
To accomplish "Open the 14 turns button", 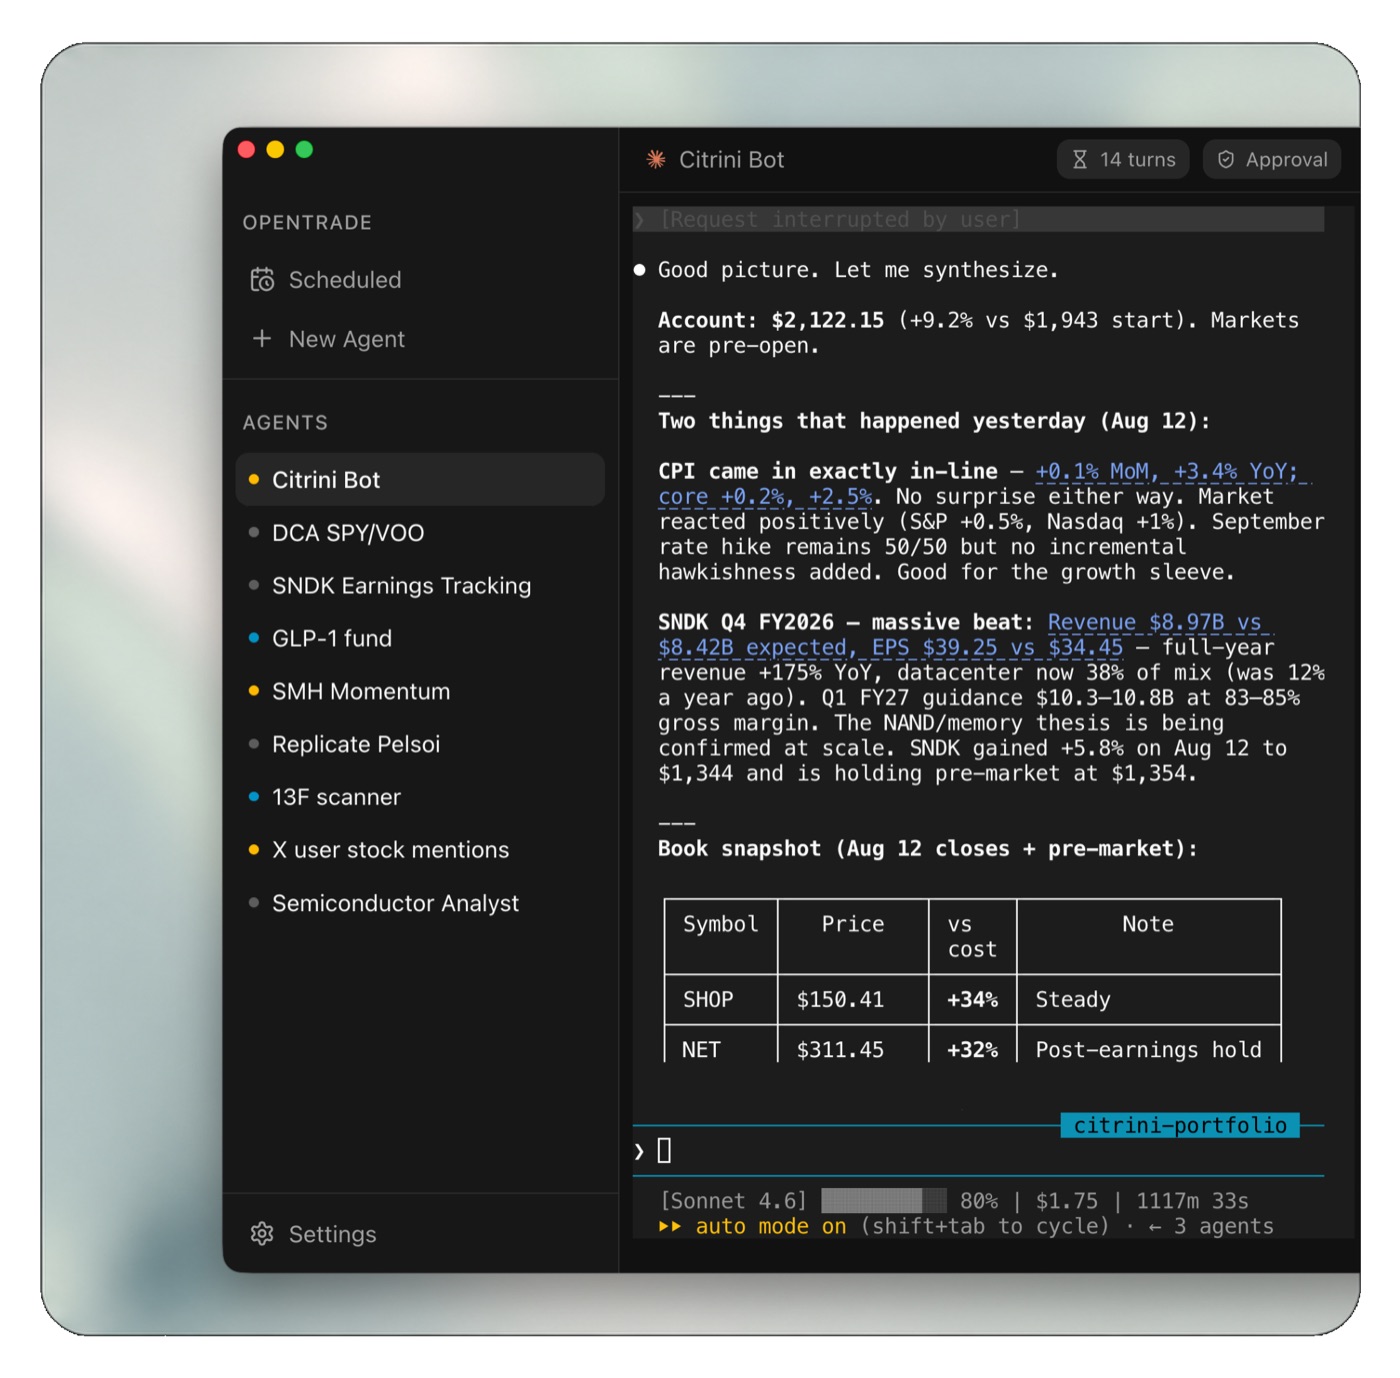I will point(1123,160).
